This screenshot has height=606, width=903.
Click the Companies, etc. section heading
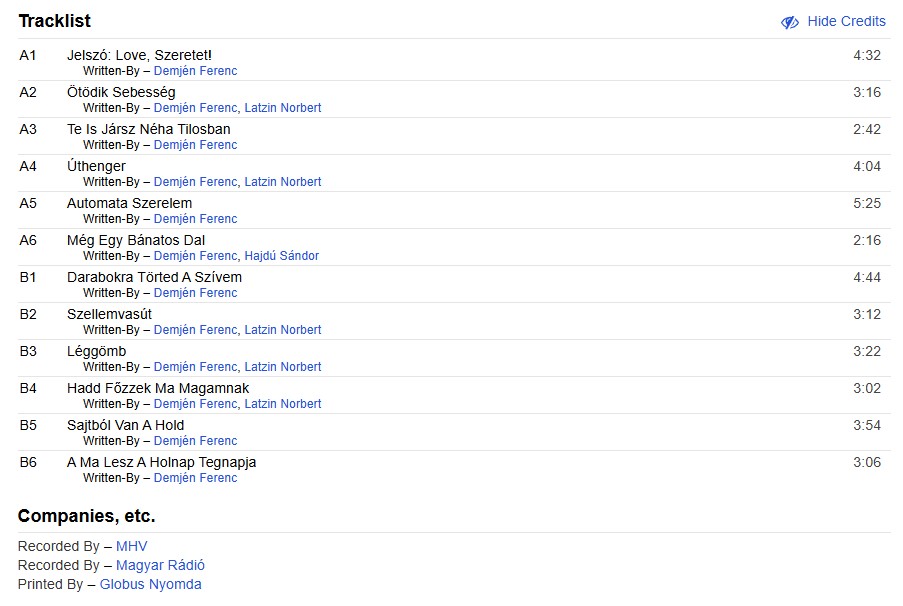pos(86,517)
